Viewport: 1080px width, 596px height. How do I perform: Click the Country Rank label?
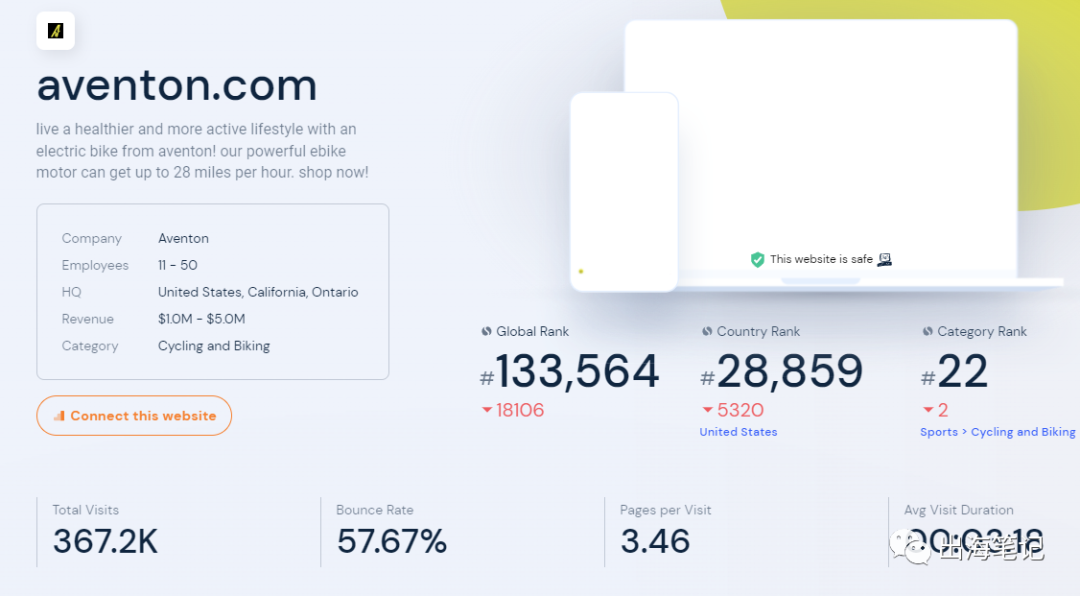pos(758,331)
